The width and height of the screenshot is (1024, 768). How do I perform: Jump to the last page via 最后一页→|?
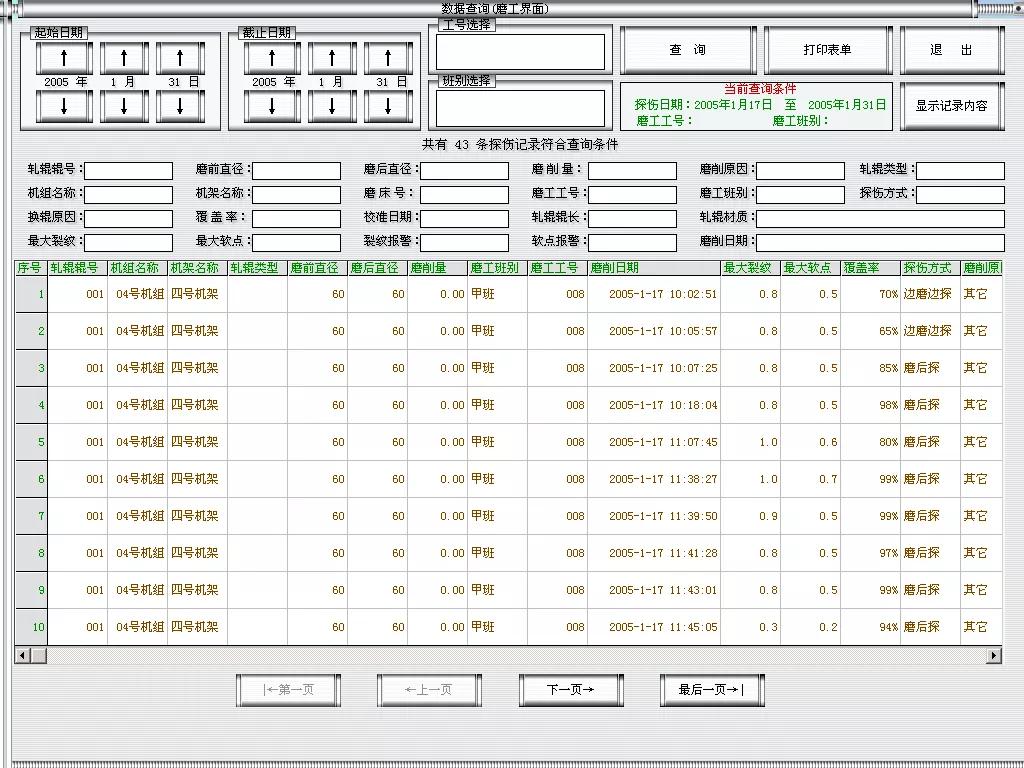[x=711, y=689]
